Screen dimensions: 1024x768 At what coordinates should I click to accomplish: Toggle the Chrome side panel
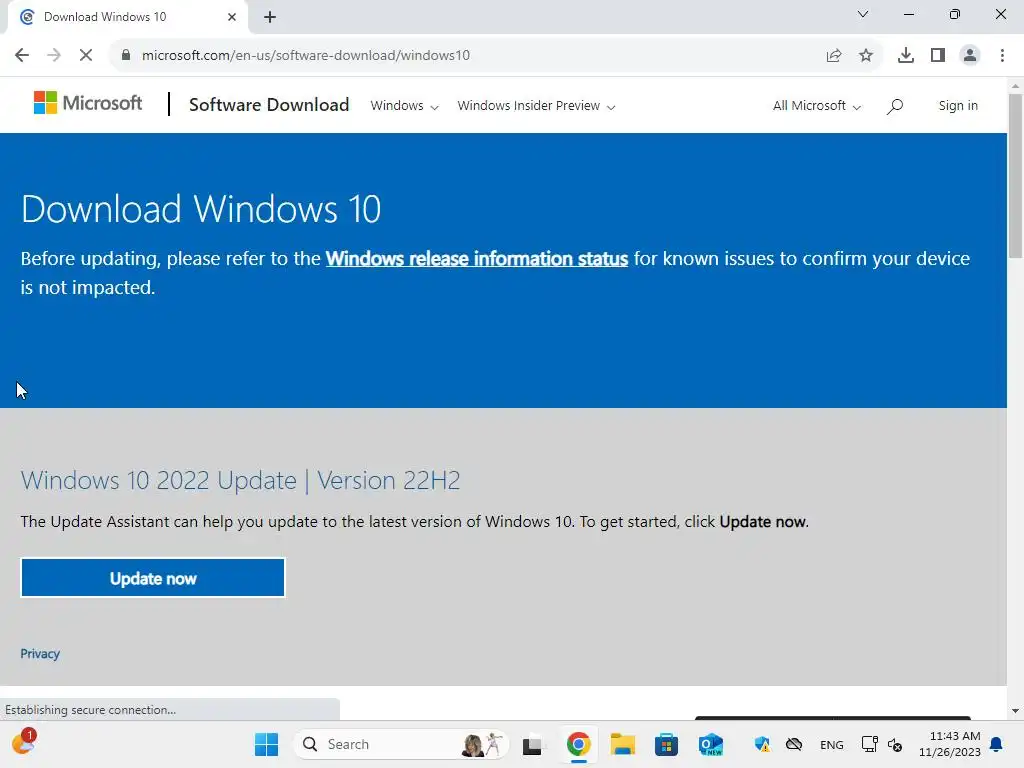[938, 55]
